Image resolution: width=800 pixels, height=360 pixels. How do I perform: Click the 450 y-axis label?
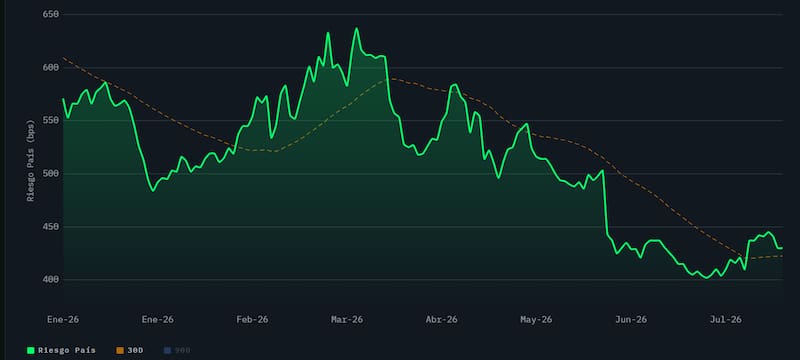pos(51,226)
